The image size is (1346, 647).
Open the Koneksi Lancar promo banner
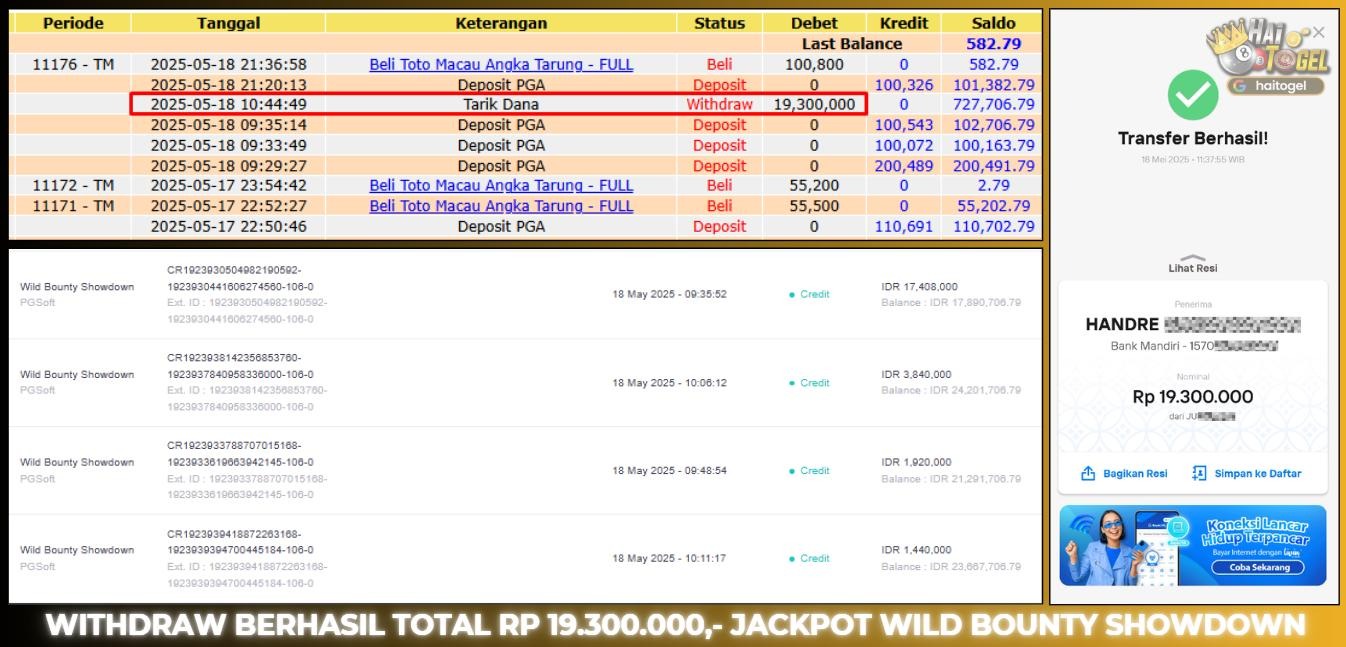point(1193,545)
